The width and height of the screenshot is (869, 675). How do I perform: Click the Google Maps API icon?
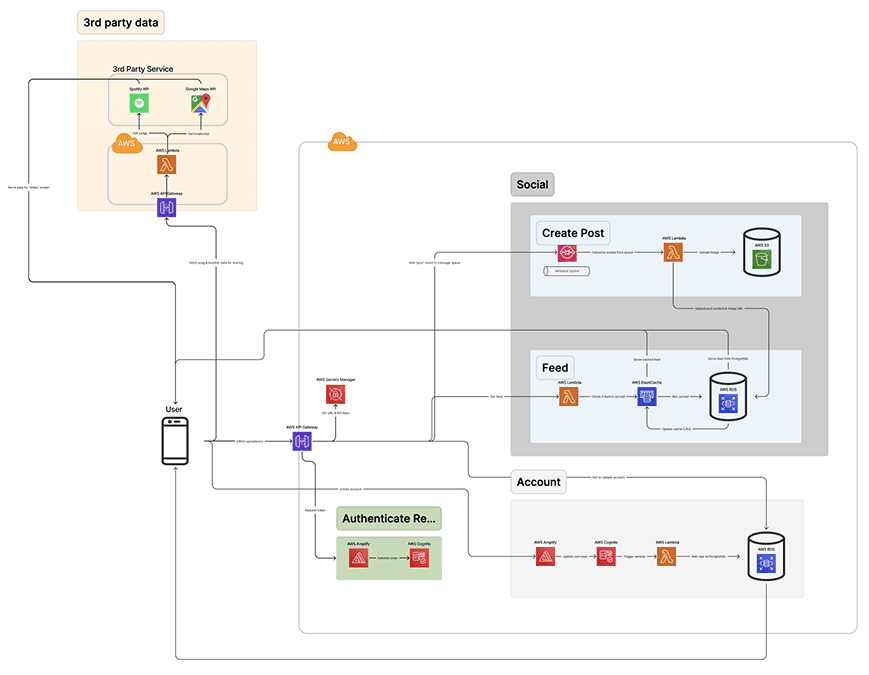click(x=201, y=103)
